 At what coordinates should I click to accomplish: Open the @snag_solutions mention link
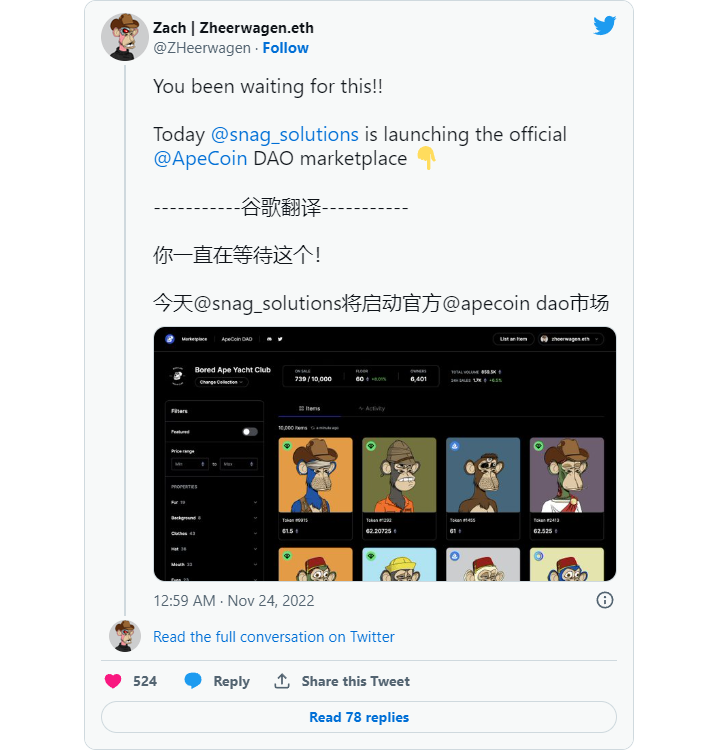click(285, 135)
